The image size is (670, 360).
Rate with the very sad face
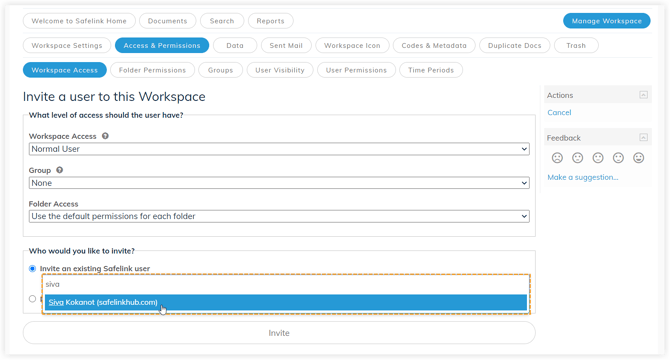tap(557, 158)
